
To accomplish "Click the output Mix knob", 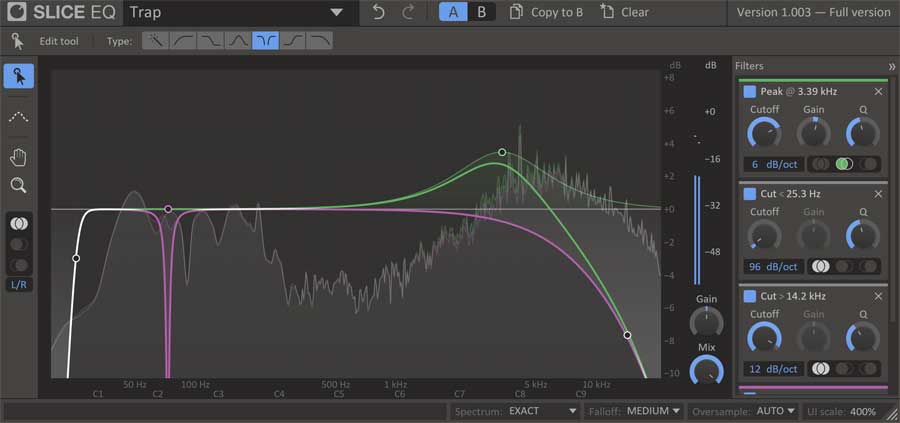I will pyautogui.click(x=707, y=370).
